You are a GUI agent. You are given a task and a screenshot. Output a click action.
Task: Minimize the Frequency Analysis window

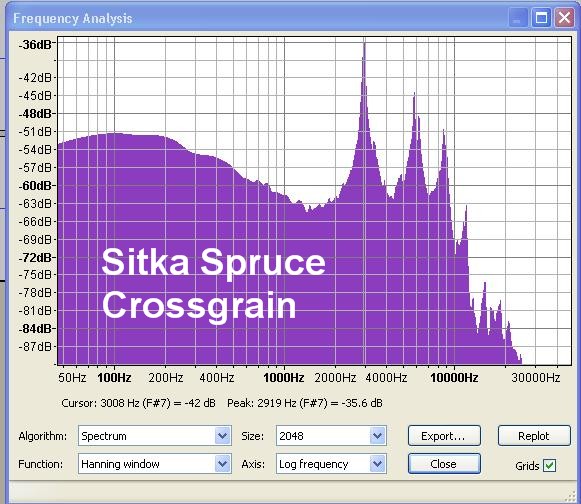[x=518, y=18]
